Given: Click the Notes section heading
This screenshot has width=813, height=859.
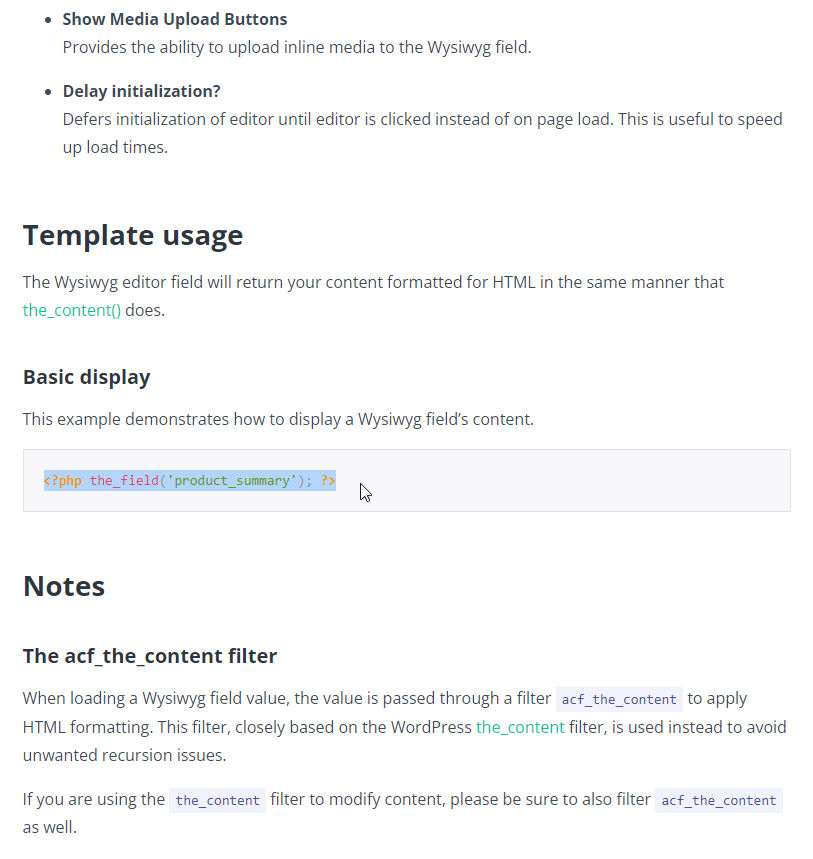Looking at the screenshot, I should click(64, 586).
